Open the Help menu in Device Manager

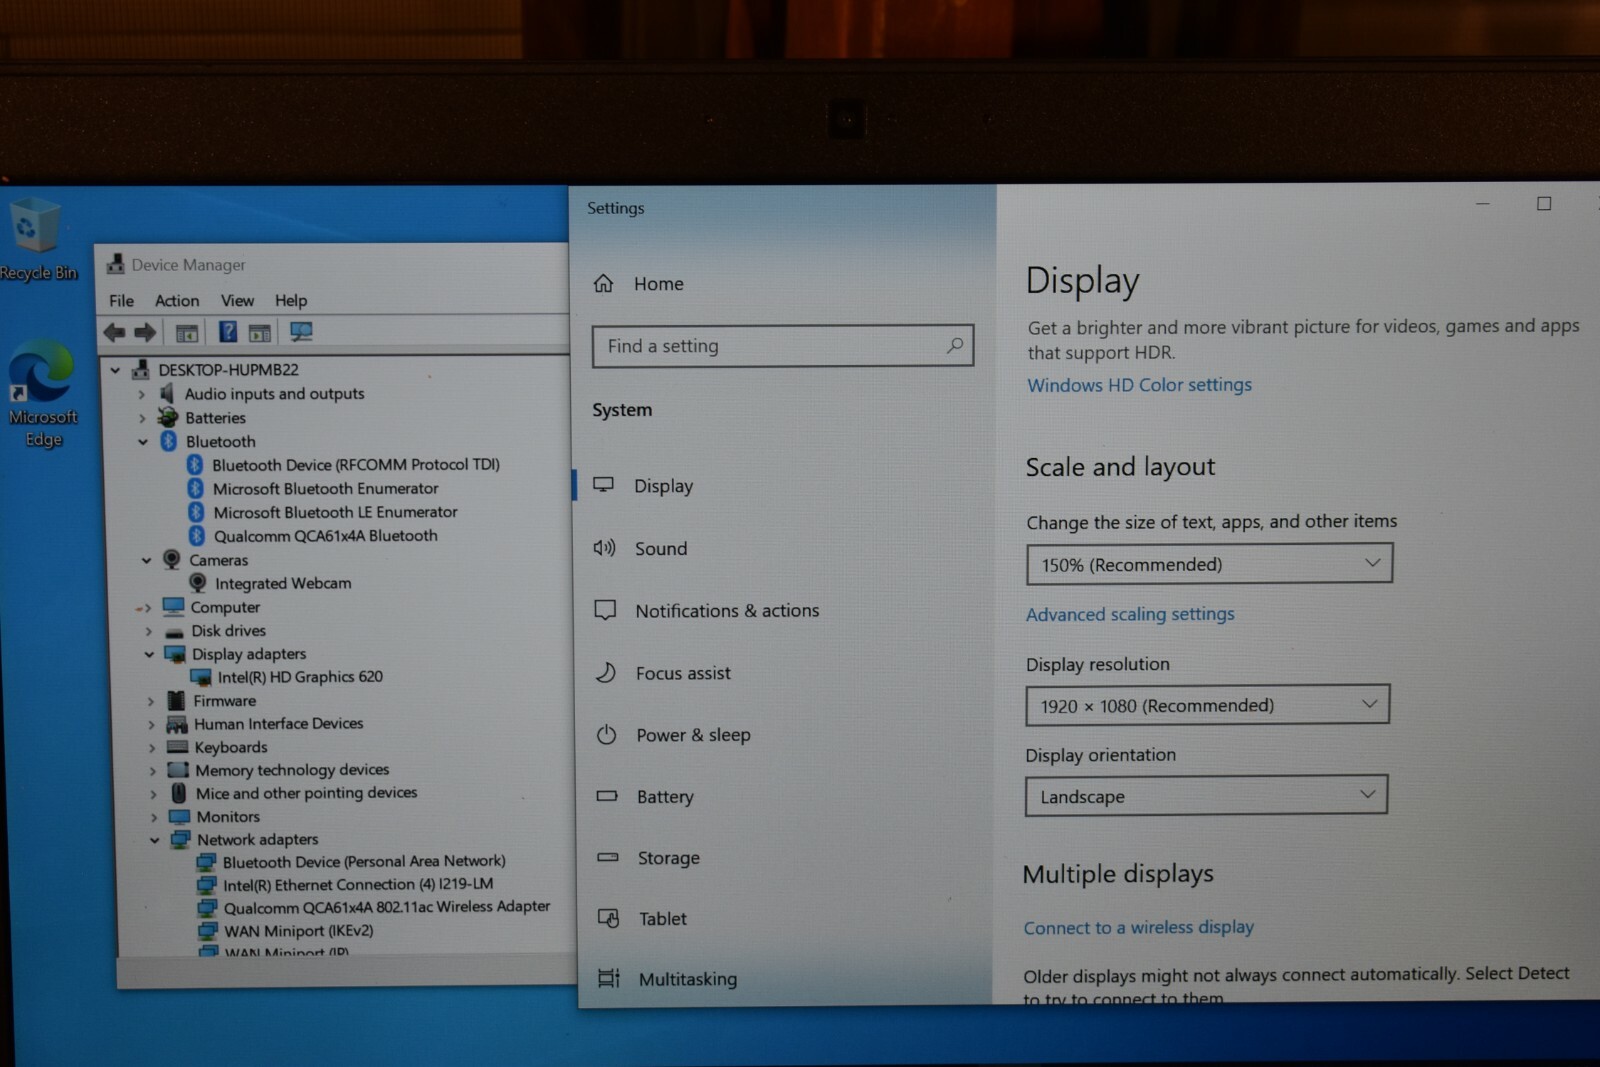click(291, 300)
